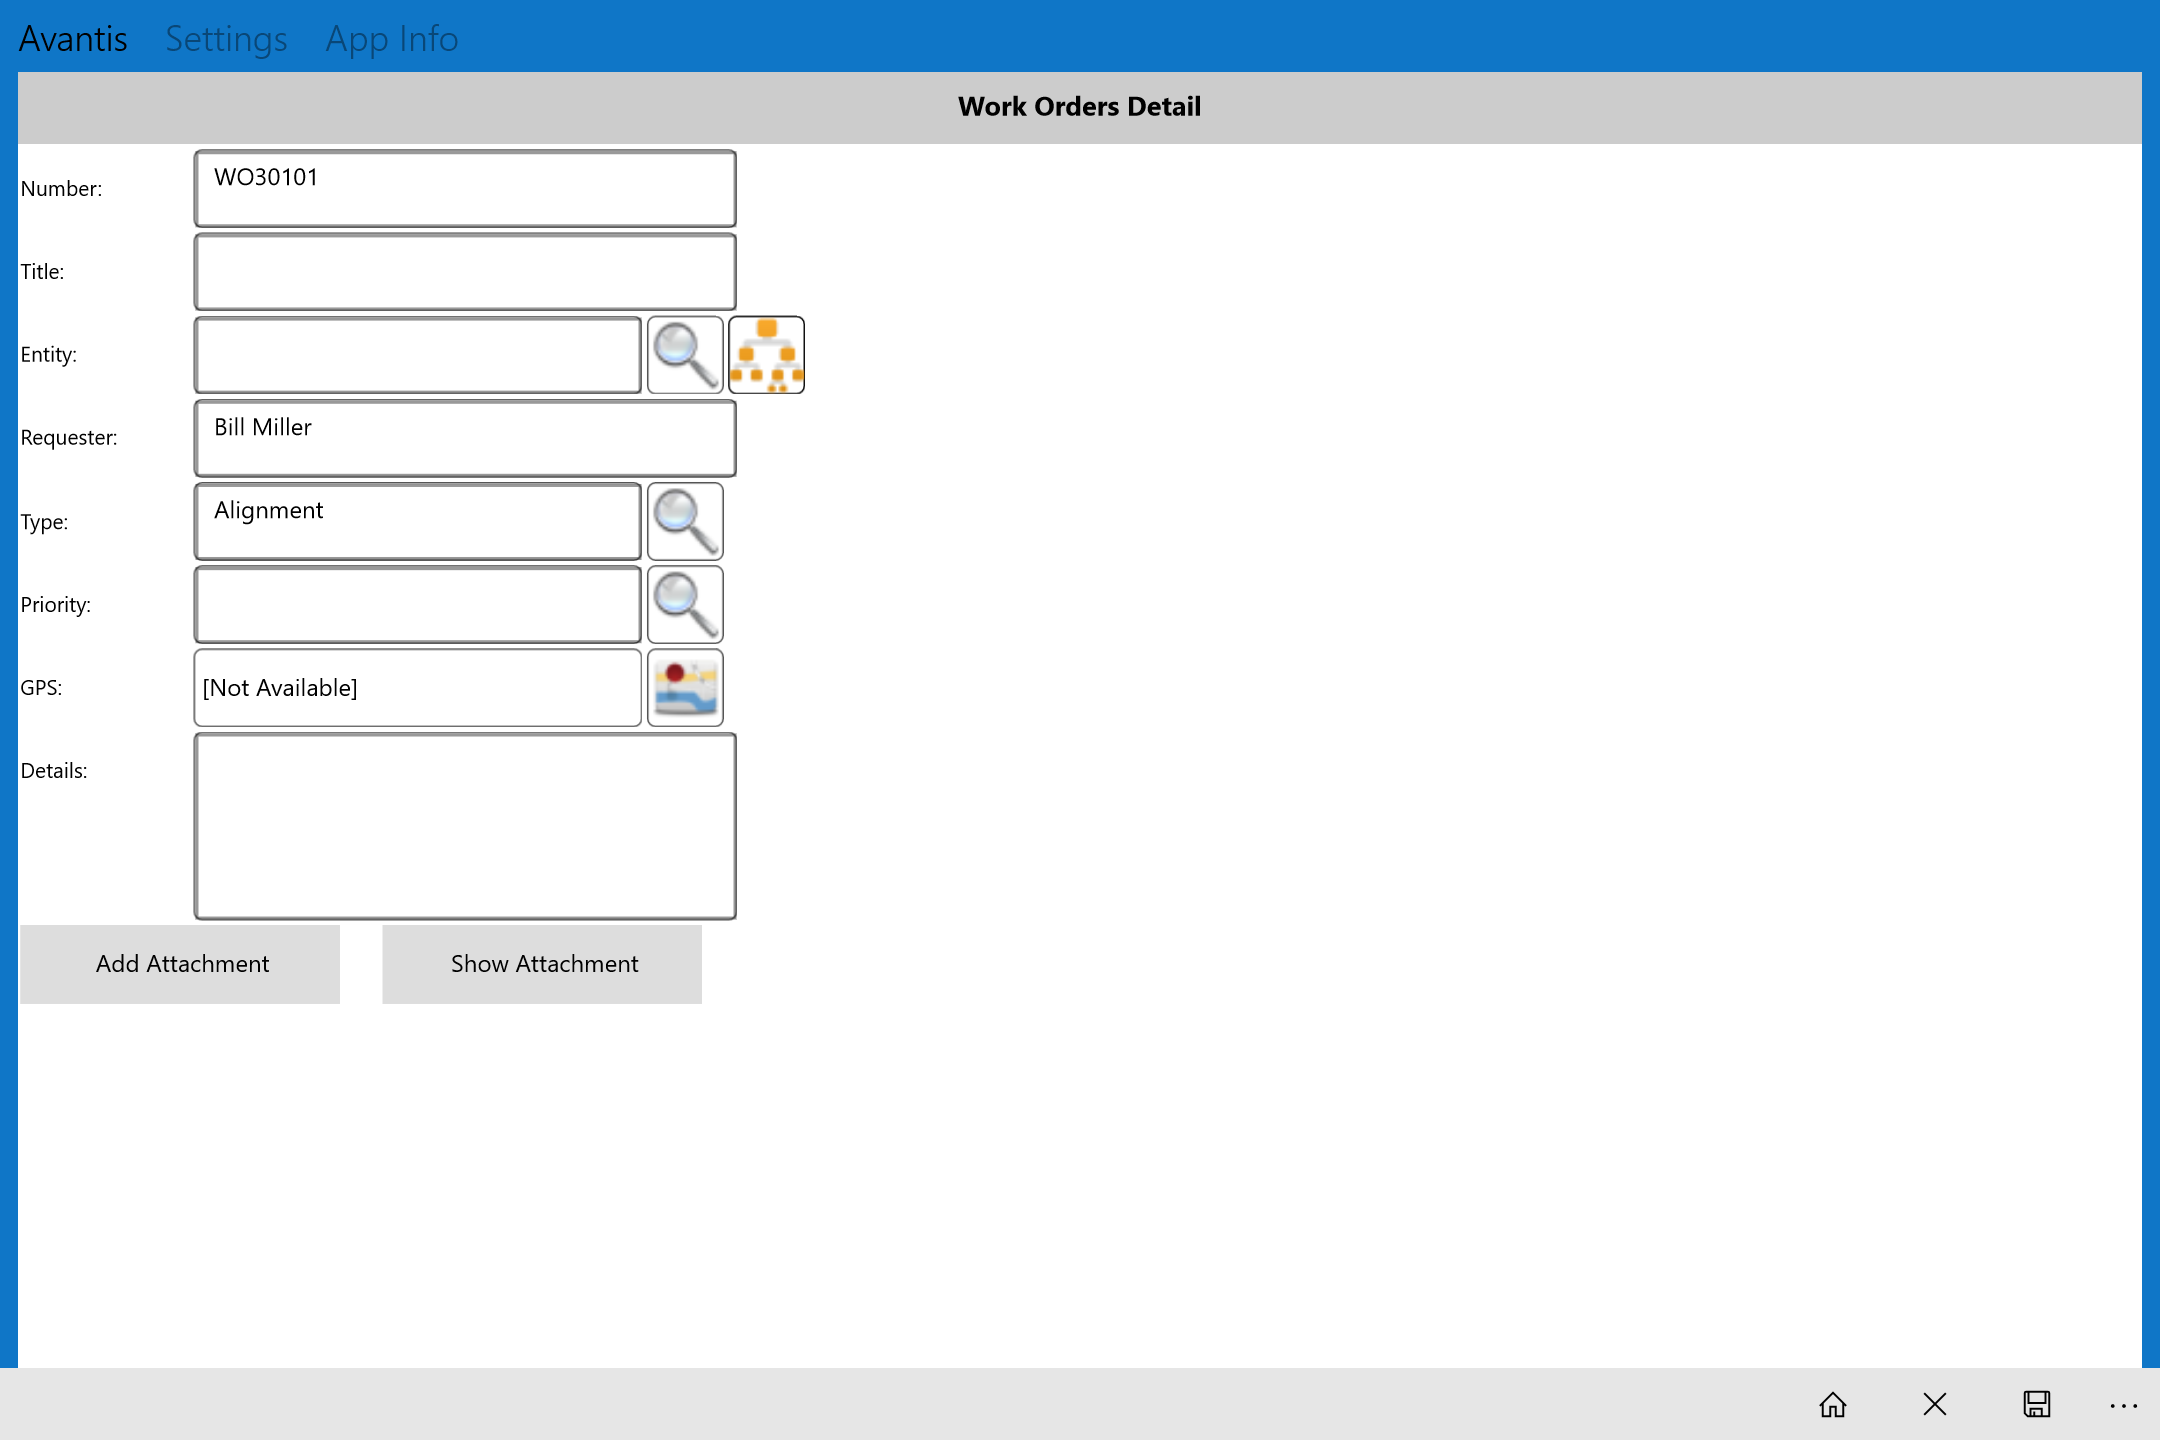Click the GPS map image icon
Screen dimensions: 2160x1440
coord(686,688)
